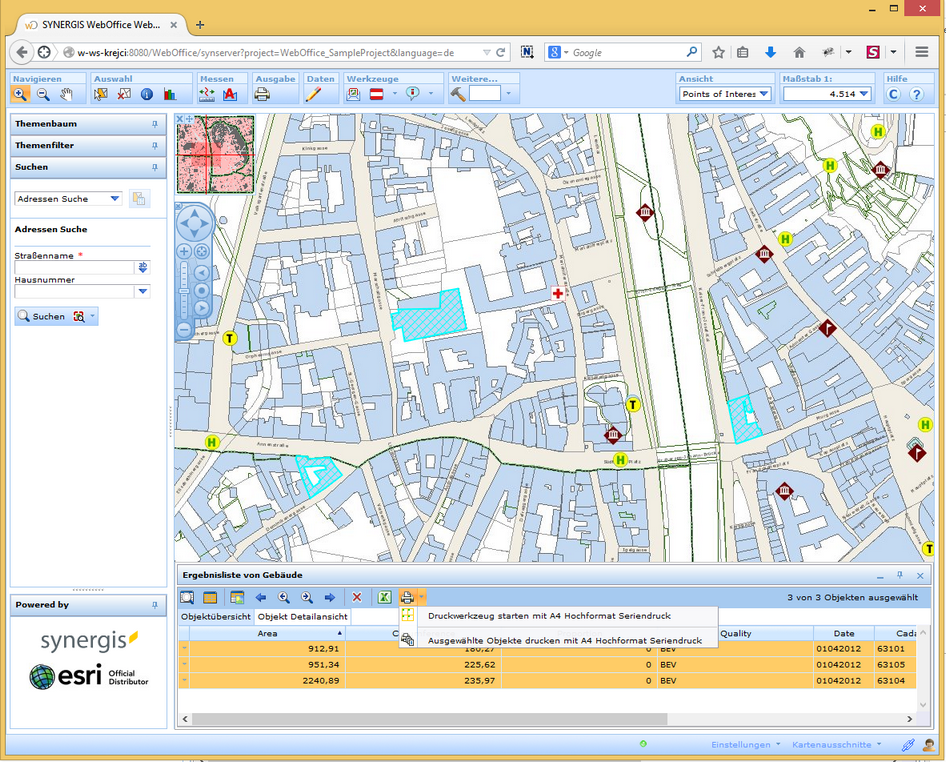Choose Druckwerkzeug starten mit A4 Hochformat Seriendruck
Viewport: 946px width, 762px height.
click(x=548, y=616)
